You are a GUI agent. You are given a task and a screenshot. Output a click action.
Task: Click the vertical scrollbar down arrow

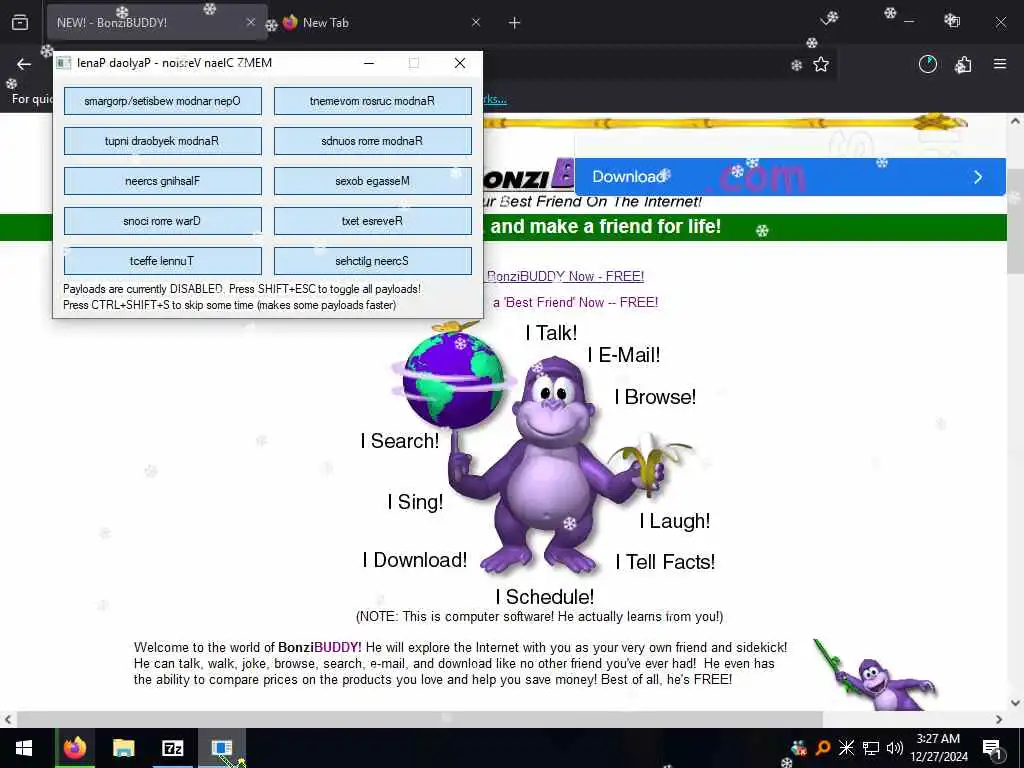click(x=1015, y=703)
